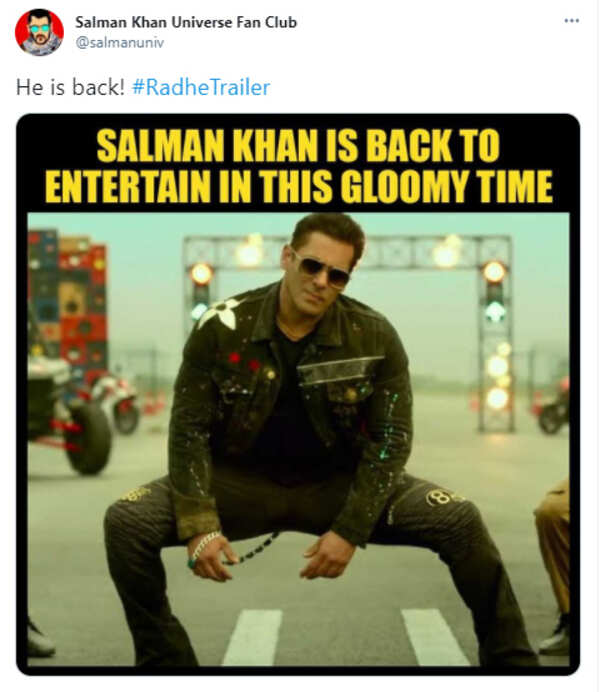
Task: Click the number 8 patch on the knee
Action: [442, 497]
